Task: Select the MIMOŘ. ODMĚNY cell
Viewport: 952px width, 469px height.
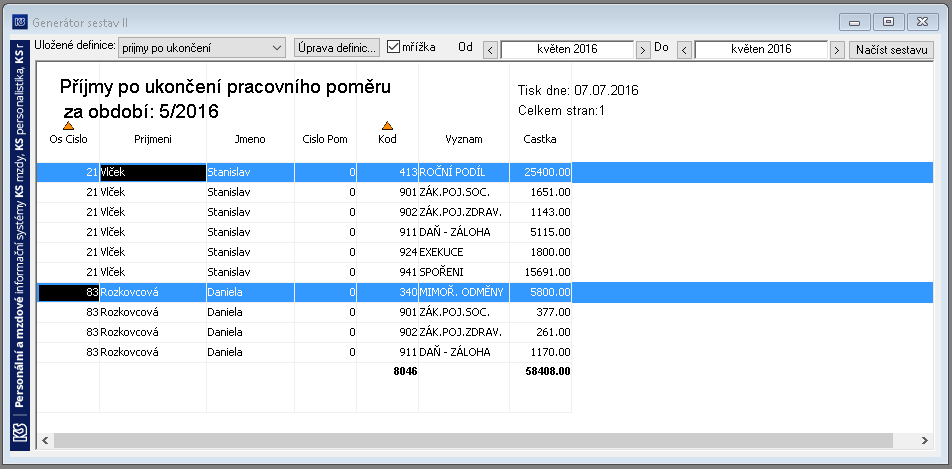Action: pyautogui.click(x=464, y=292)
